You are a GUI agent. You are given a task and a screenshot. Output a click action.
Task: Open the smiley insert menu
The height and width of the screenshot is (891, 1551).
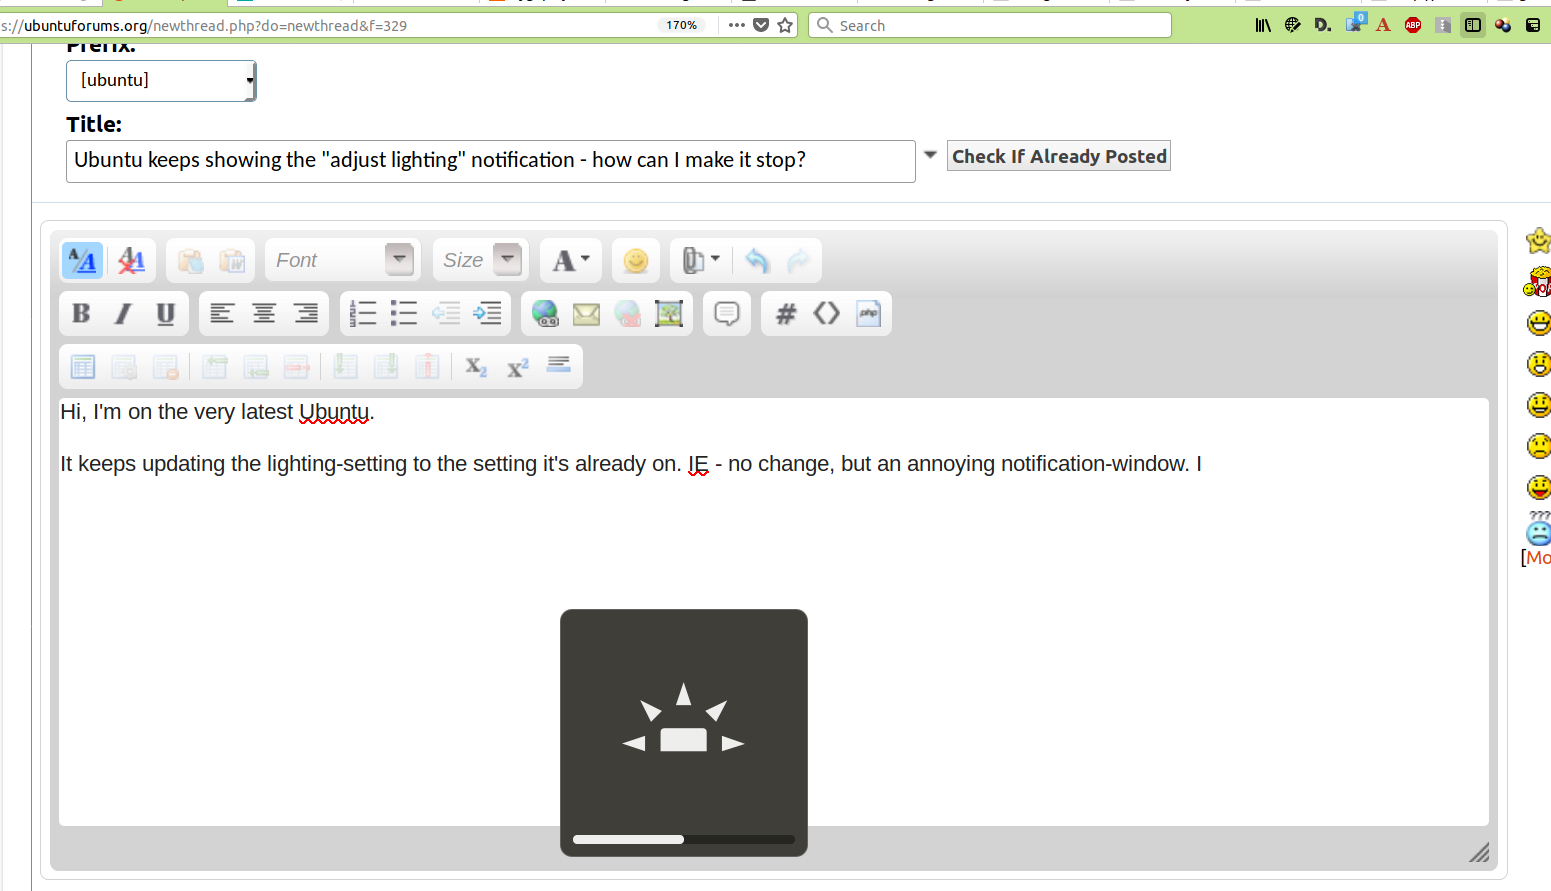pyautogui.click(x=635, y=261)
